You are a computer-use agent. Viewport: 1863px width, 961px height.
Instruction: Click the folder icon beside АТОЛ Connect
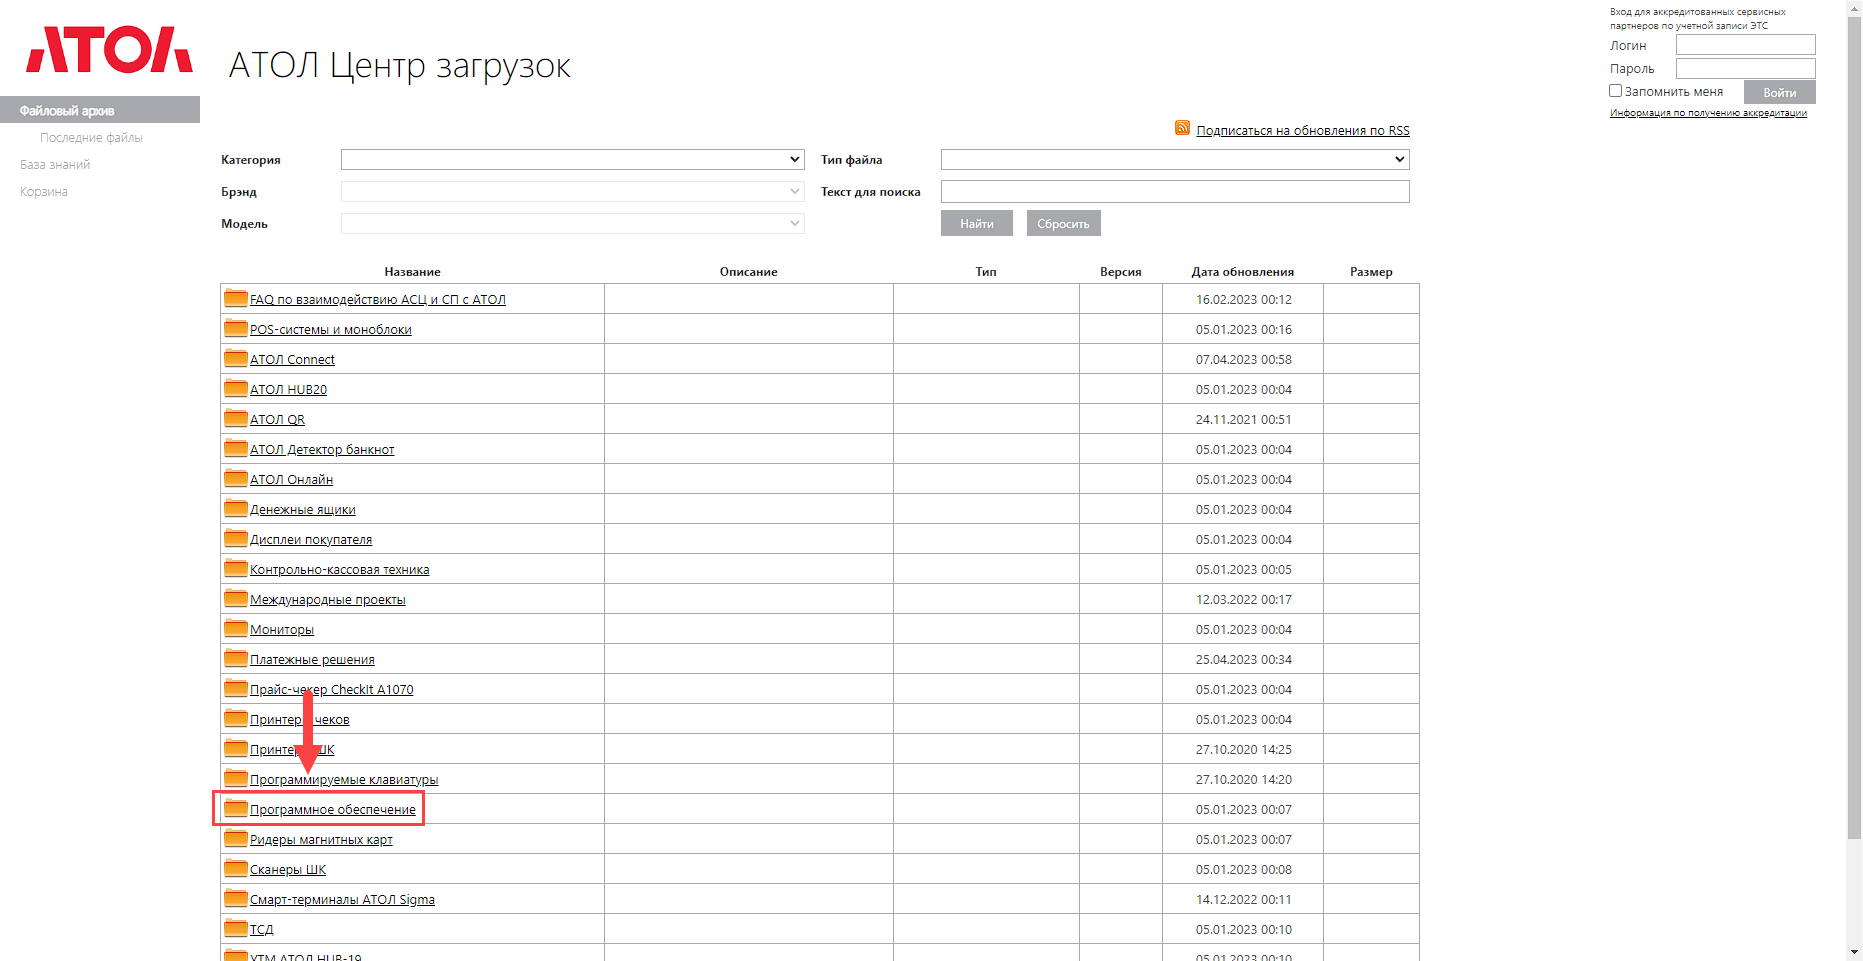click(x=236, y=358)
